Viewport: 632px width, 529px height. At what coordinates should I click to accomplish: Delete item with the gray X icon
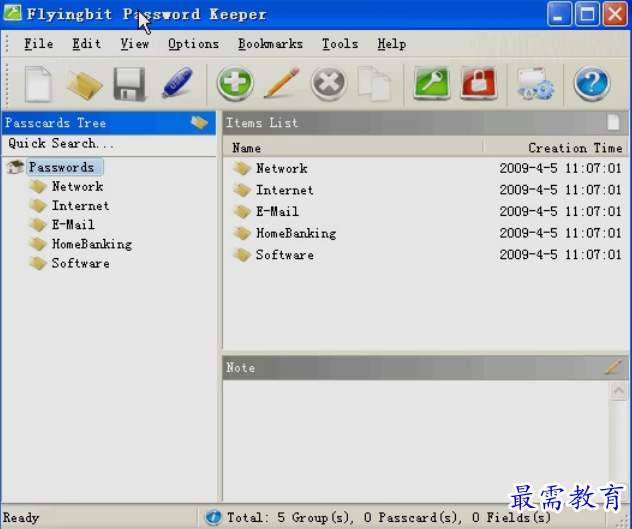click(328, 83)
